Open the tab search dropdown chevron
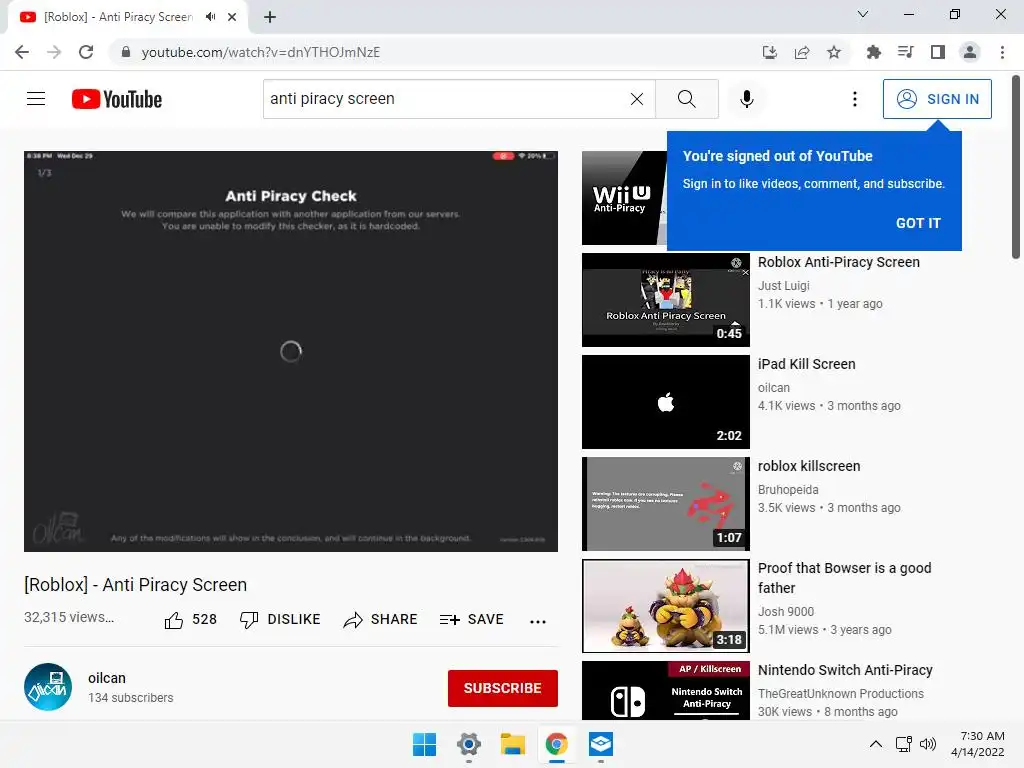The image size is (1024, 768). point(863,14)
